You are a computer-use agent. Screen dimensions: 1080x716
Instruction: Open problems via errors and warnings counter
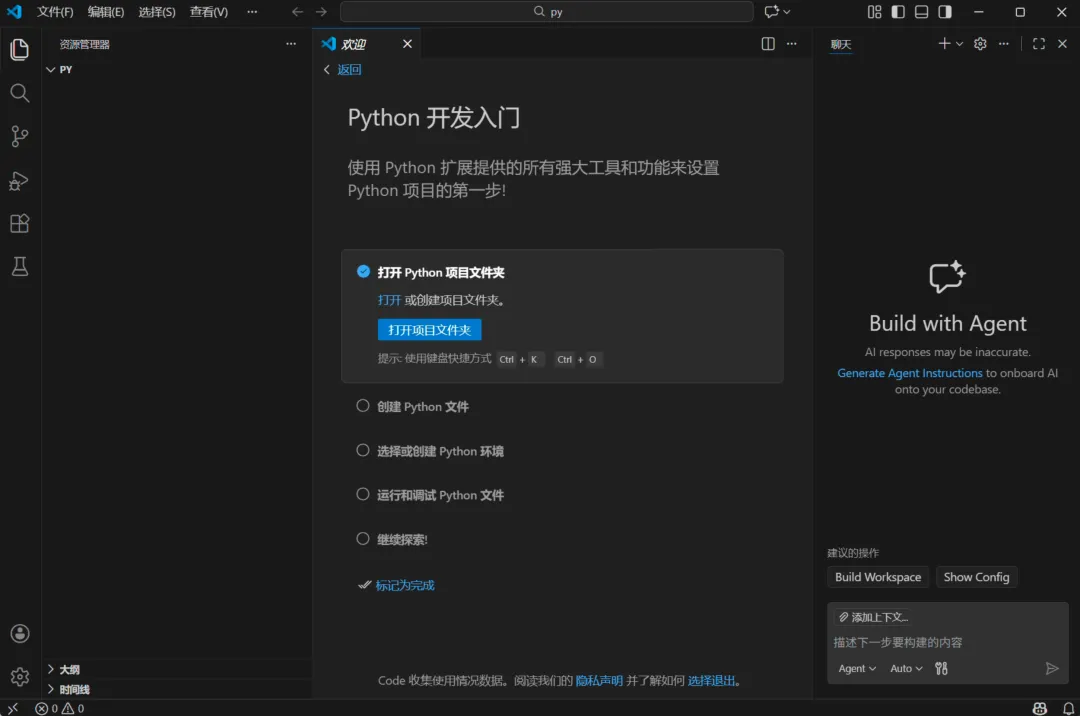pyautogui.click(x=60, y=708)
